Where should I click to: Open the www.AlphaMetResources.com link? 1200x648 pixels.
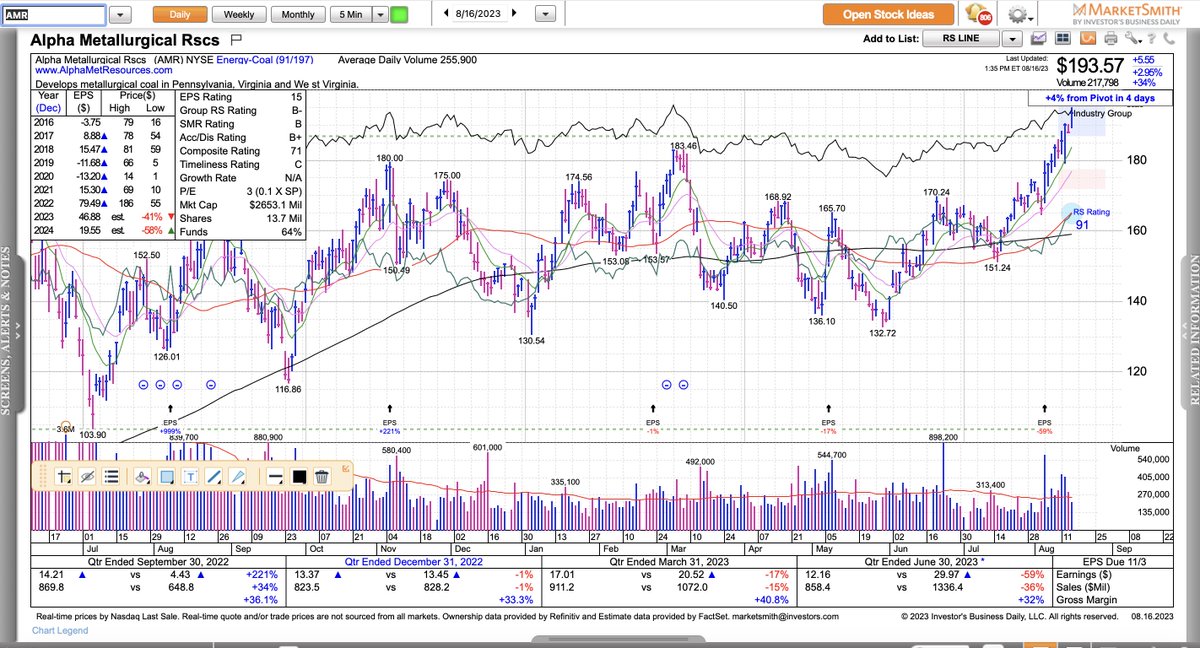(x=104, y=71)
